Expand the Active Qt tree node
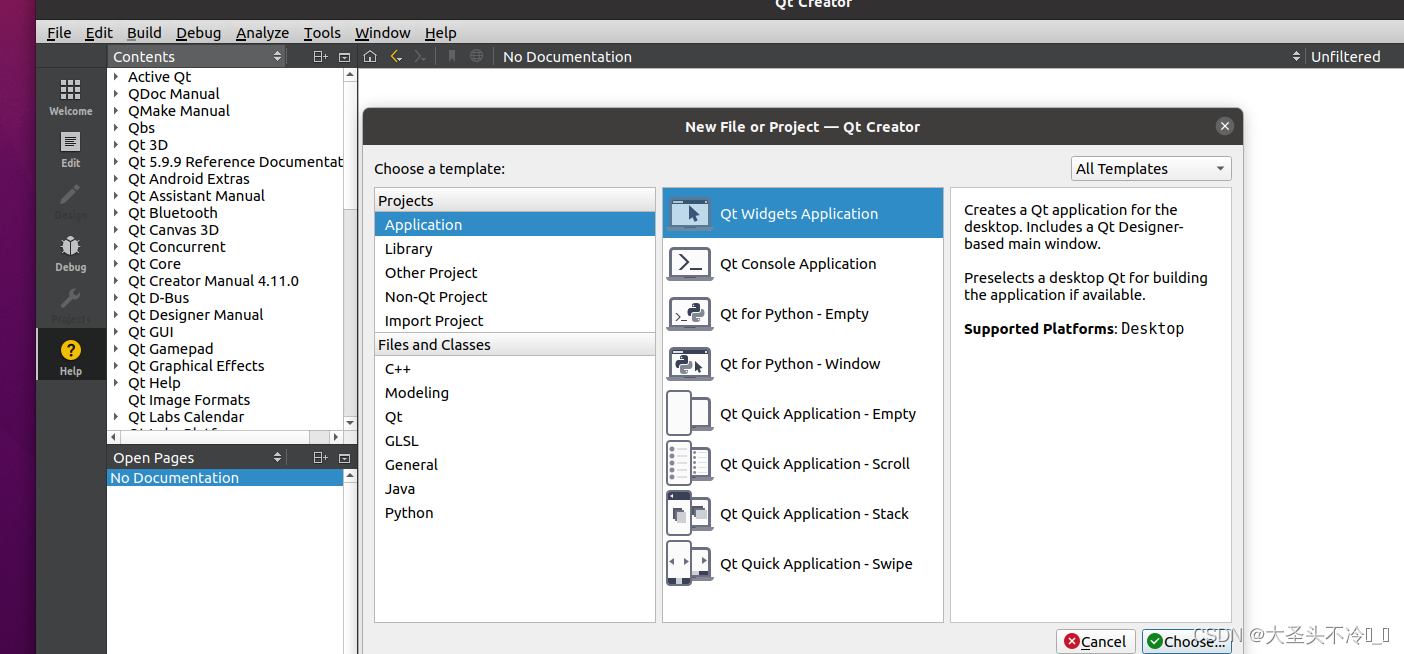 [x=116, y=77]
